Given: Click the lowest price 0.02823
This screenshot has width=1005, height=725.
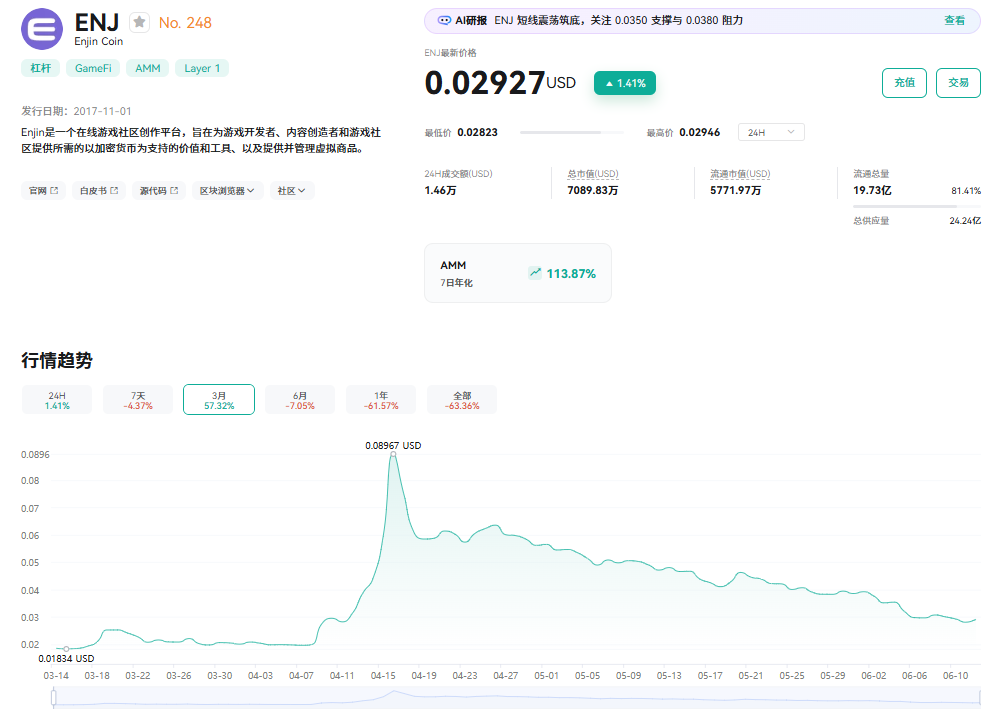Looking at the screenshot, I should (x=478, y=132).
